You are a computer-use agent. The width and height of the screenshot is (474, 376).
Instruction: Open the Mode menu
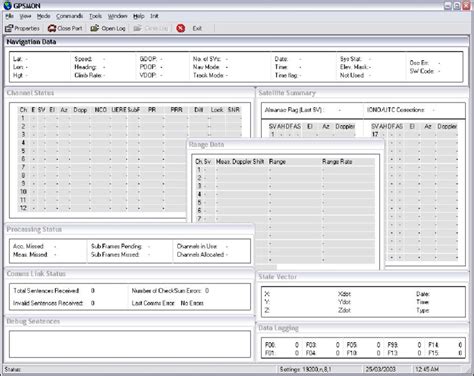[43, 16]
